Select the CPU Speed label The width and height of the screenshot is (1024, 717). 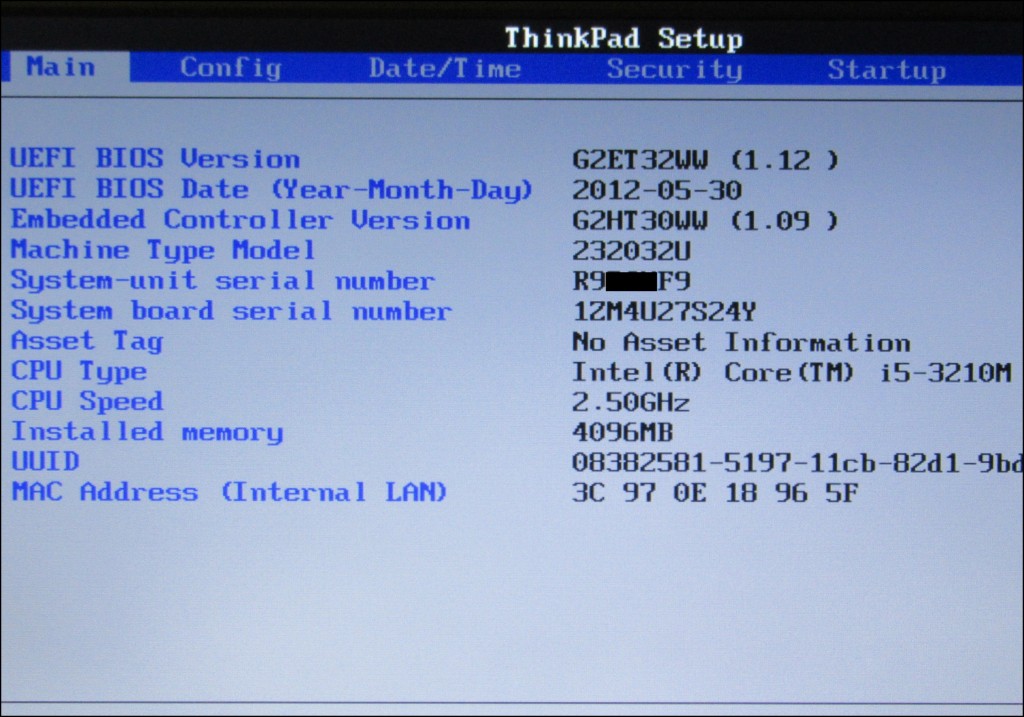click(87, 401)
